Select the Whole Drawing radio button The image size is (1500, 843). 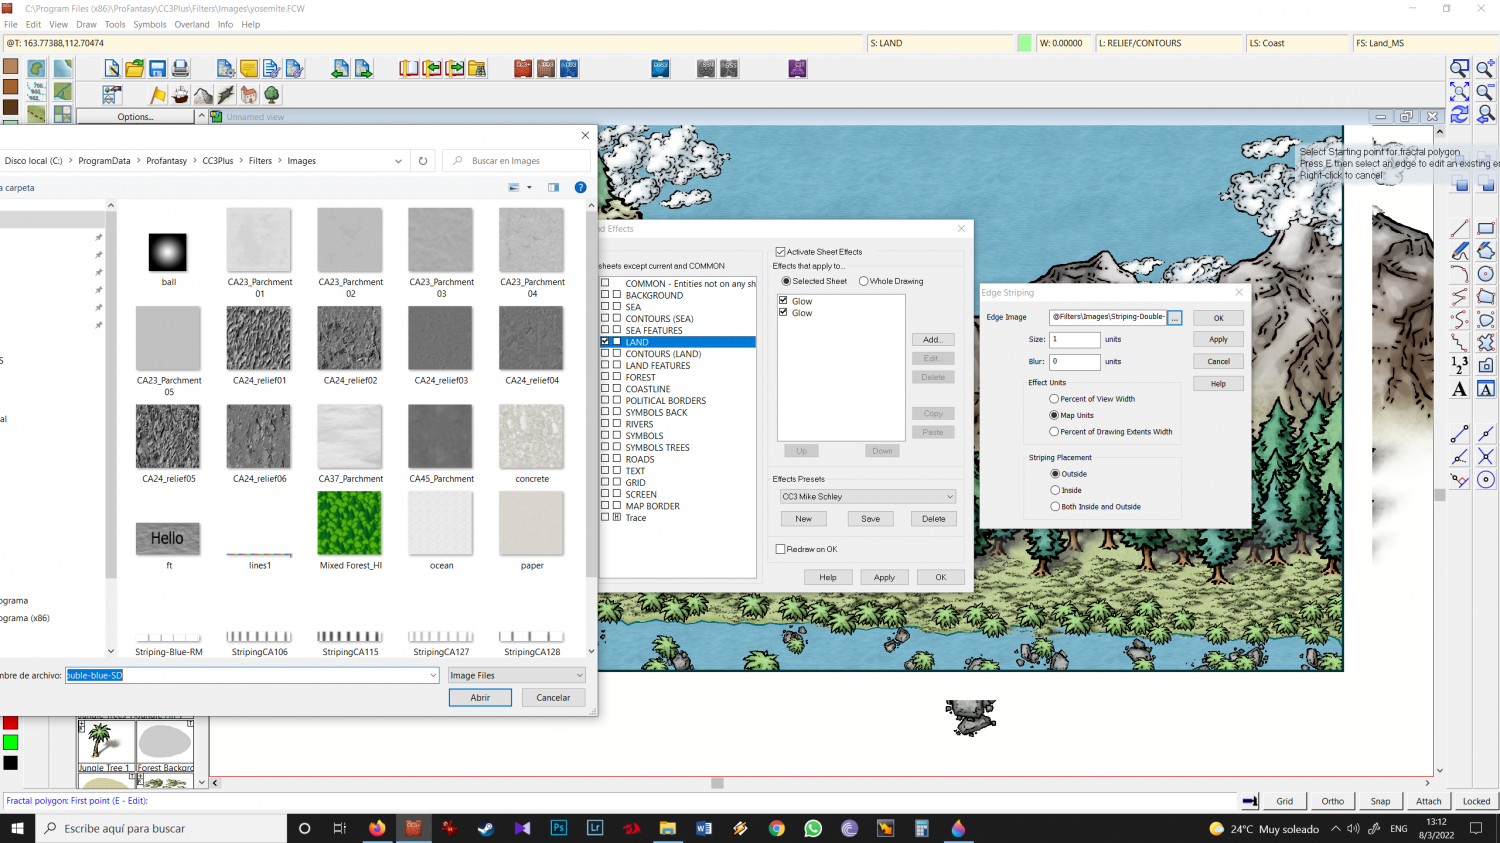[863, 281]
